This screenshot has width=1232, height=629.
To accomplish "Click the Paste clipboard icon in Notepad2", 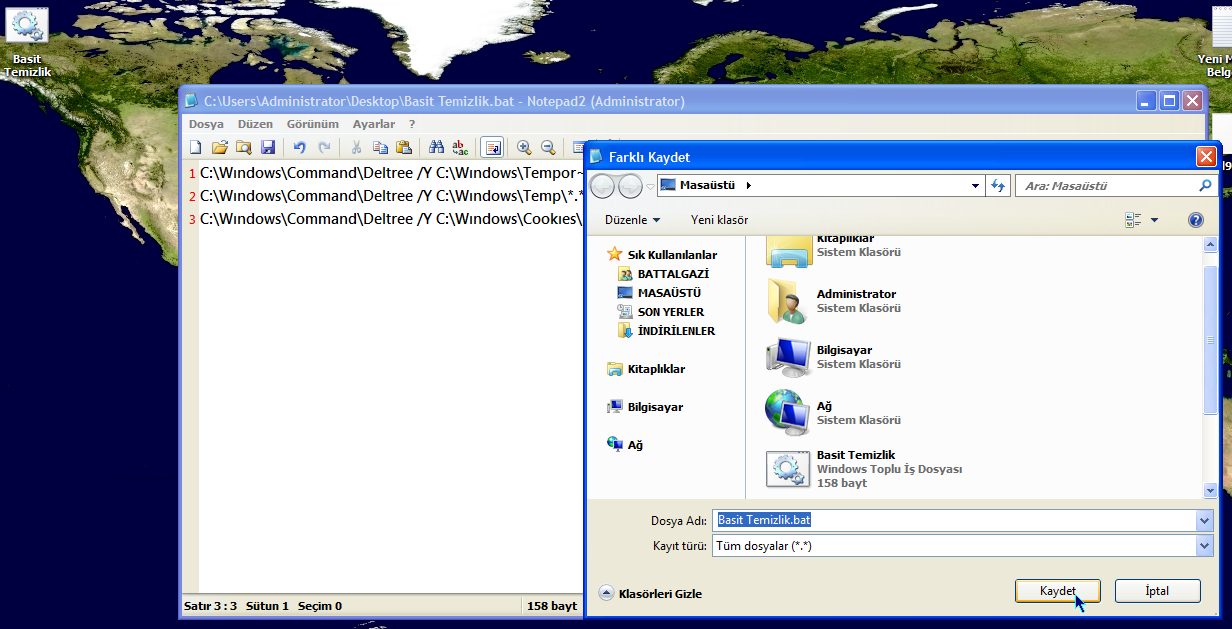I will click(x=403, y=148).
